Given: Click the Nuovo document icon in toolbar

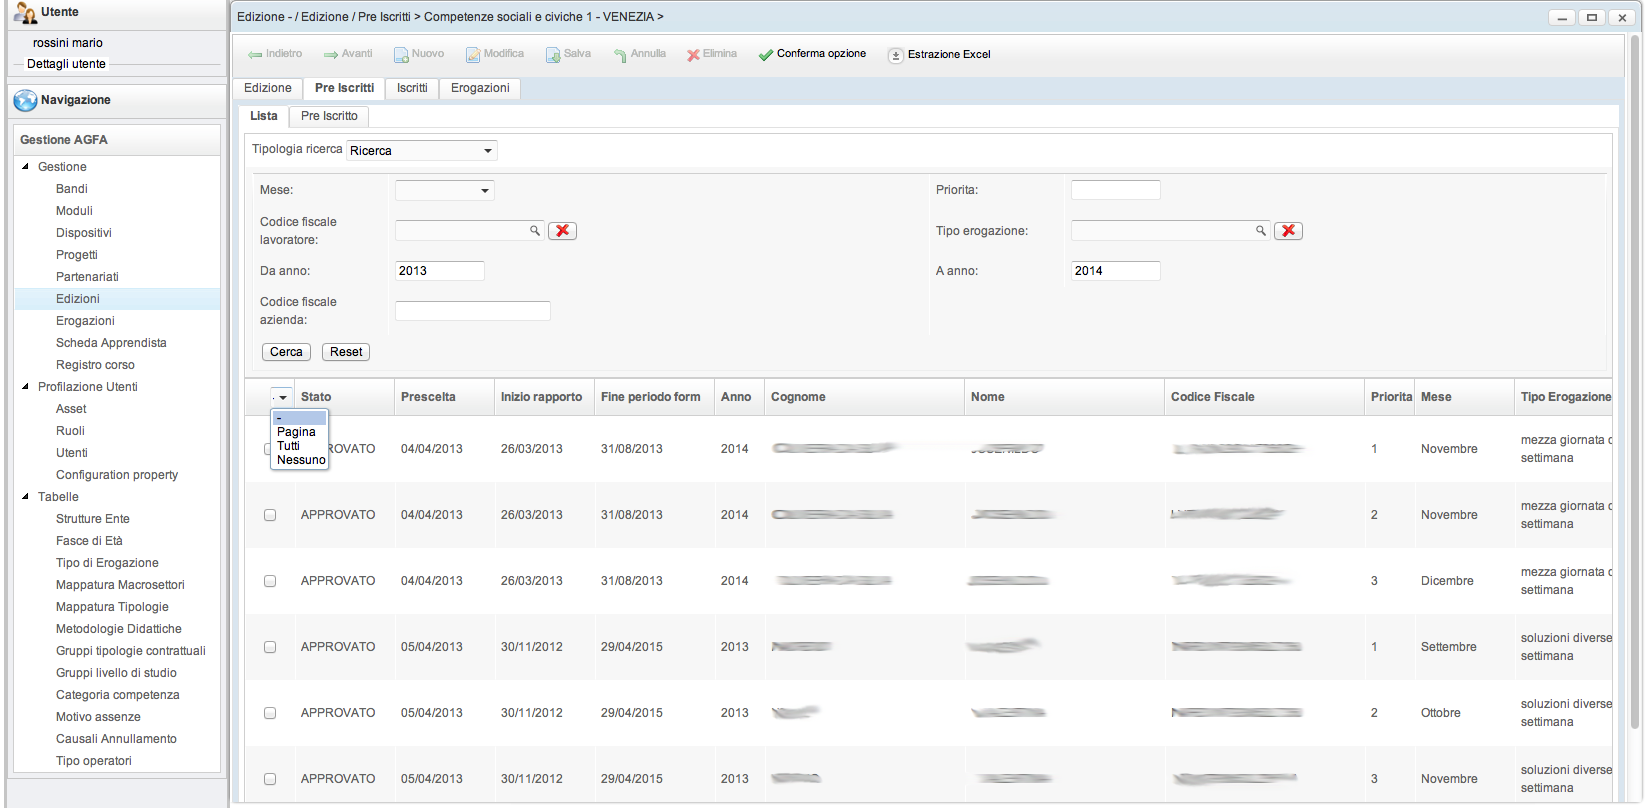Looking at the screenshot, I should pos(401,55).
